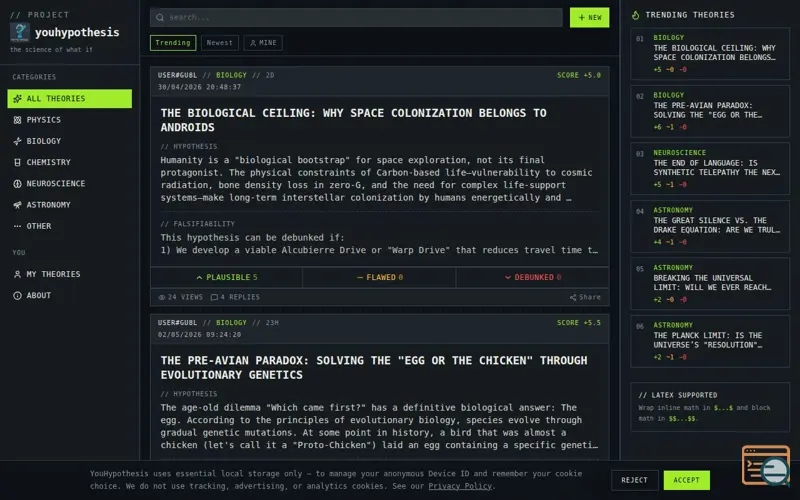Open trending item 01 Biological Ceiling
800x500 pixels.
[x=710, y=54]
